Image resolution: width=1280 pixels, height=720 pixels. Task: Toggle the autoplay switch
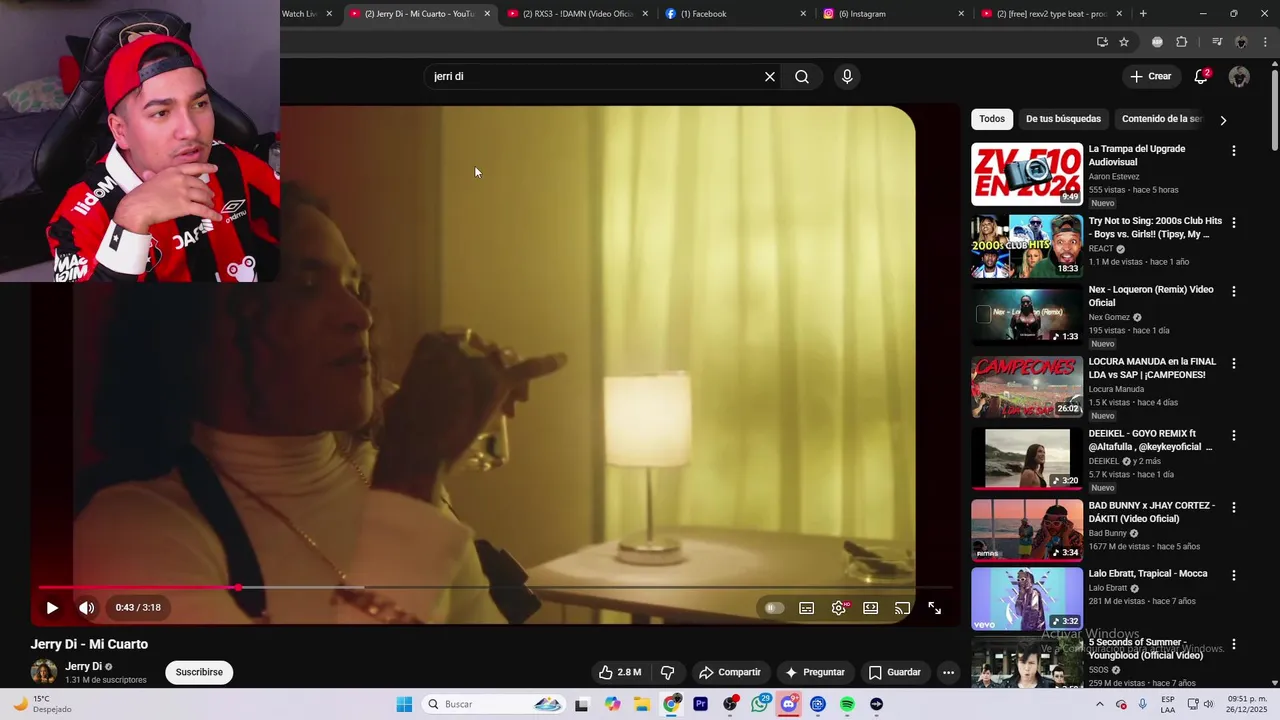pos(774,607)
